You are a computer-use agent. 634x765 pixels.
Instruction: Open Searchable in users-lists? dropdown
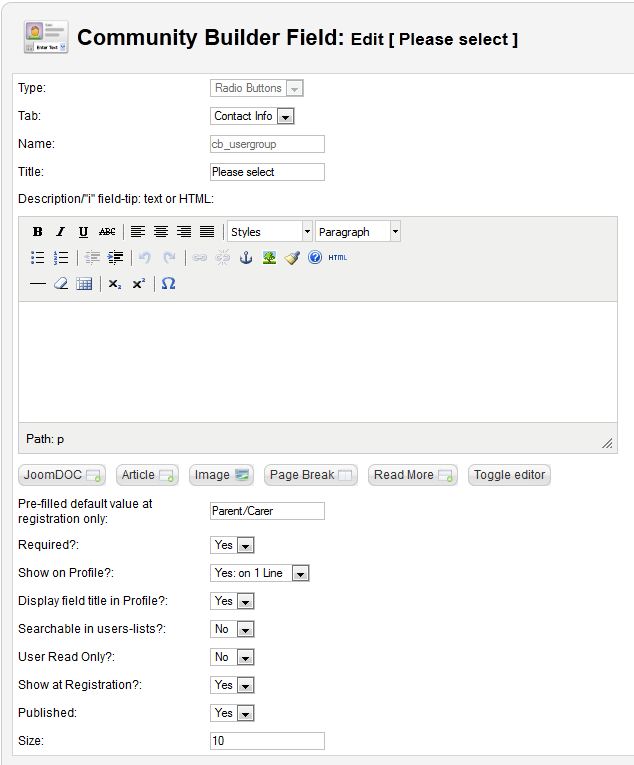(232, 629)
